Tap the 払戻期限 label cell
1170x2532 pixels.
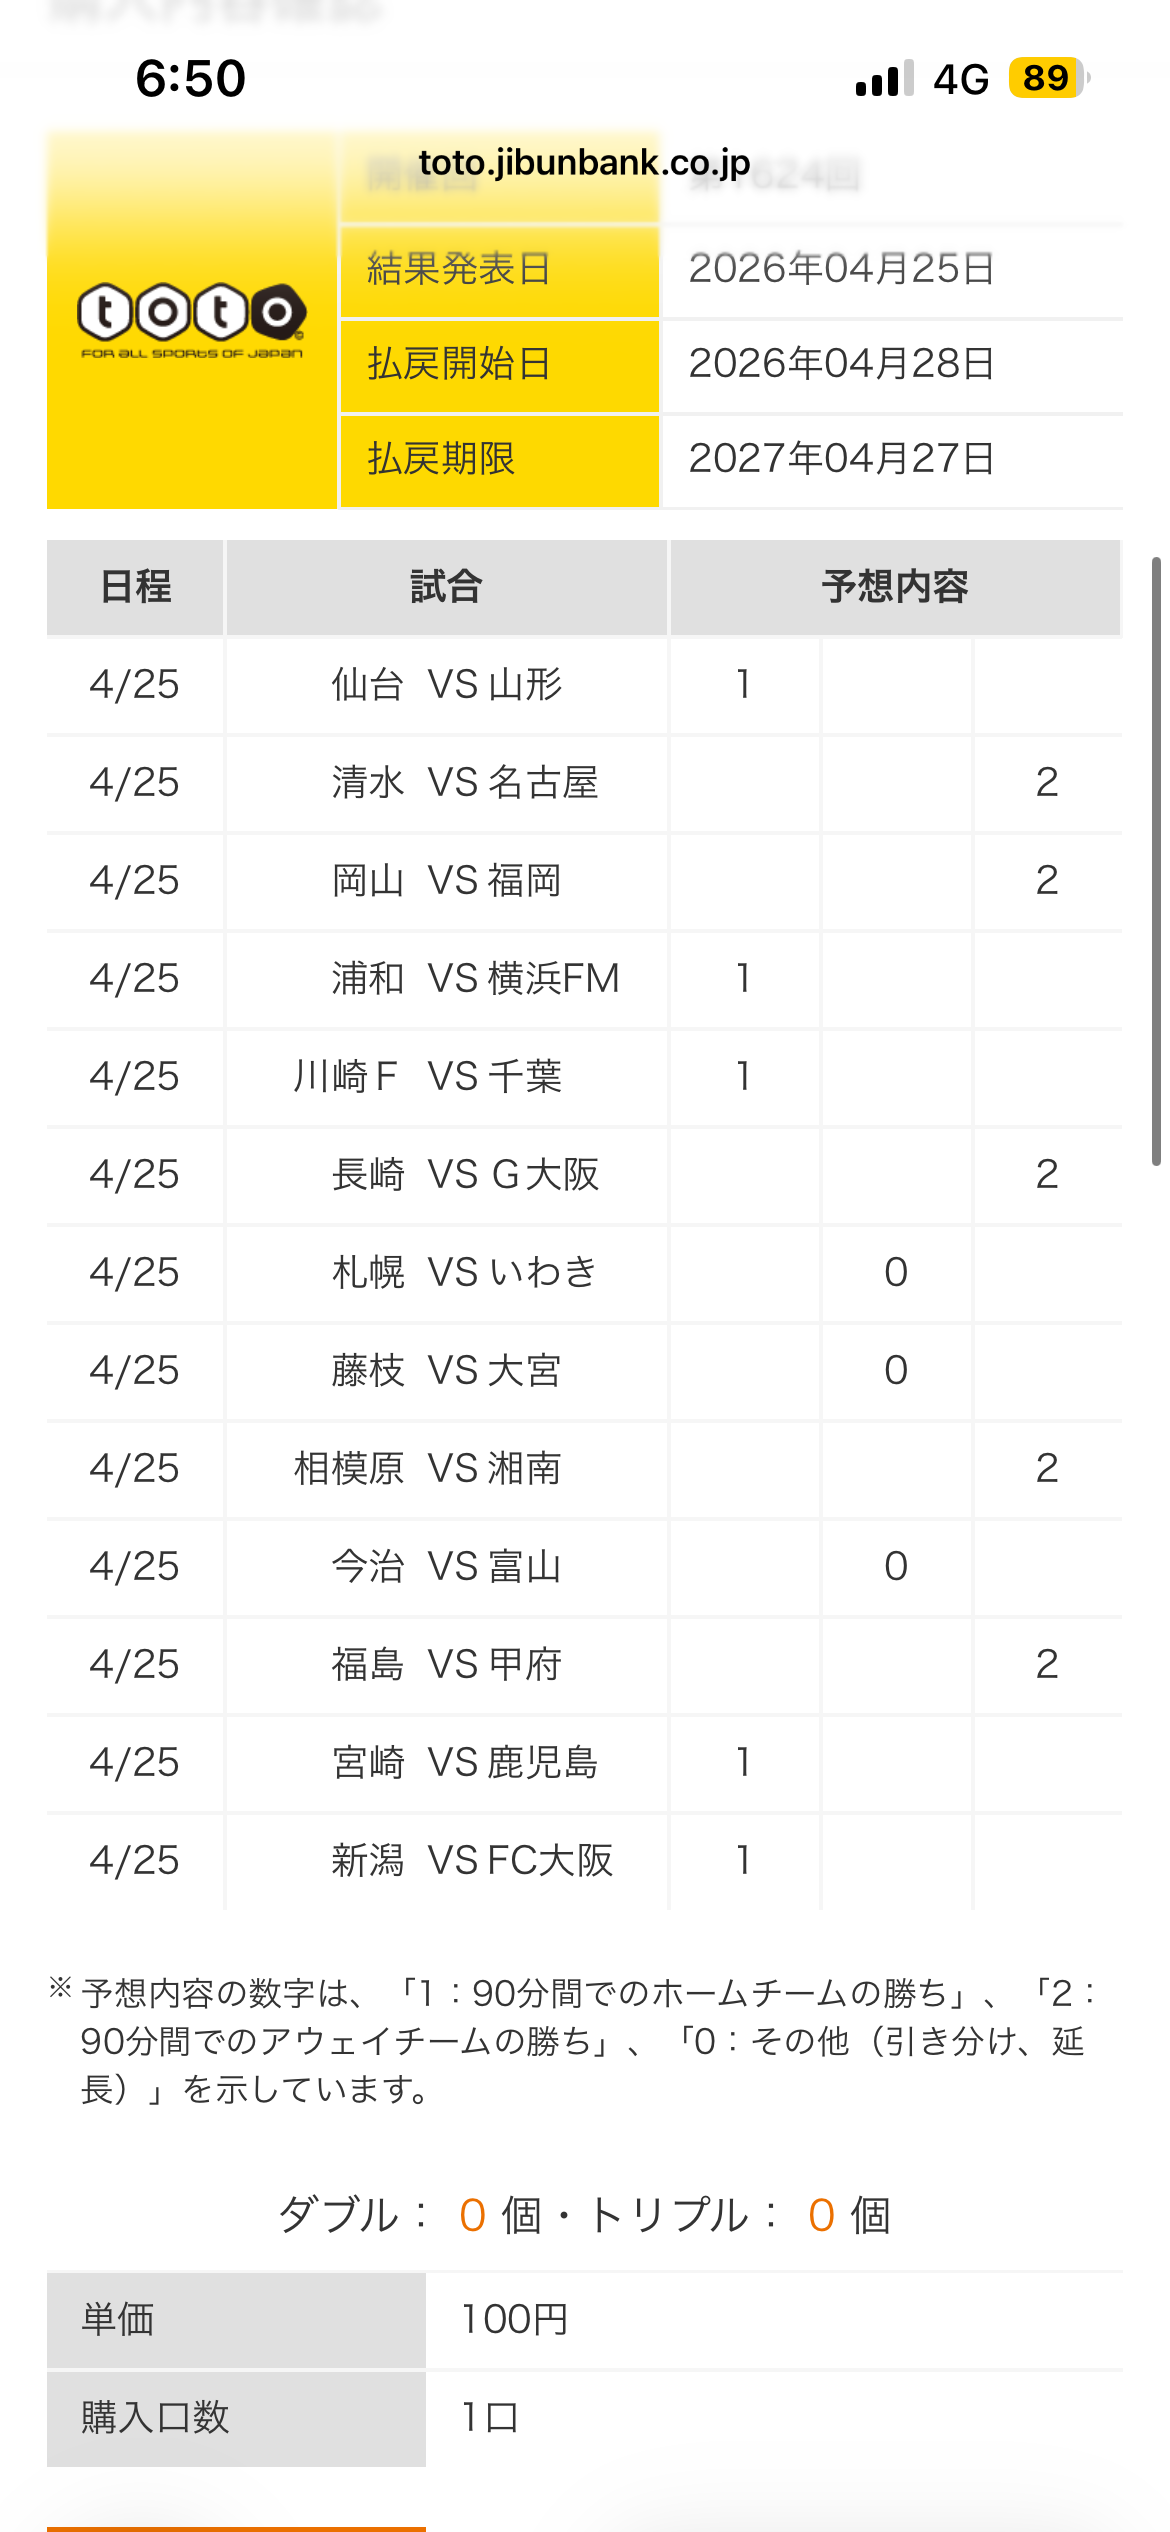point(500,460)
